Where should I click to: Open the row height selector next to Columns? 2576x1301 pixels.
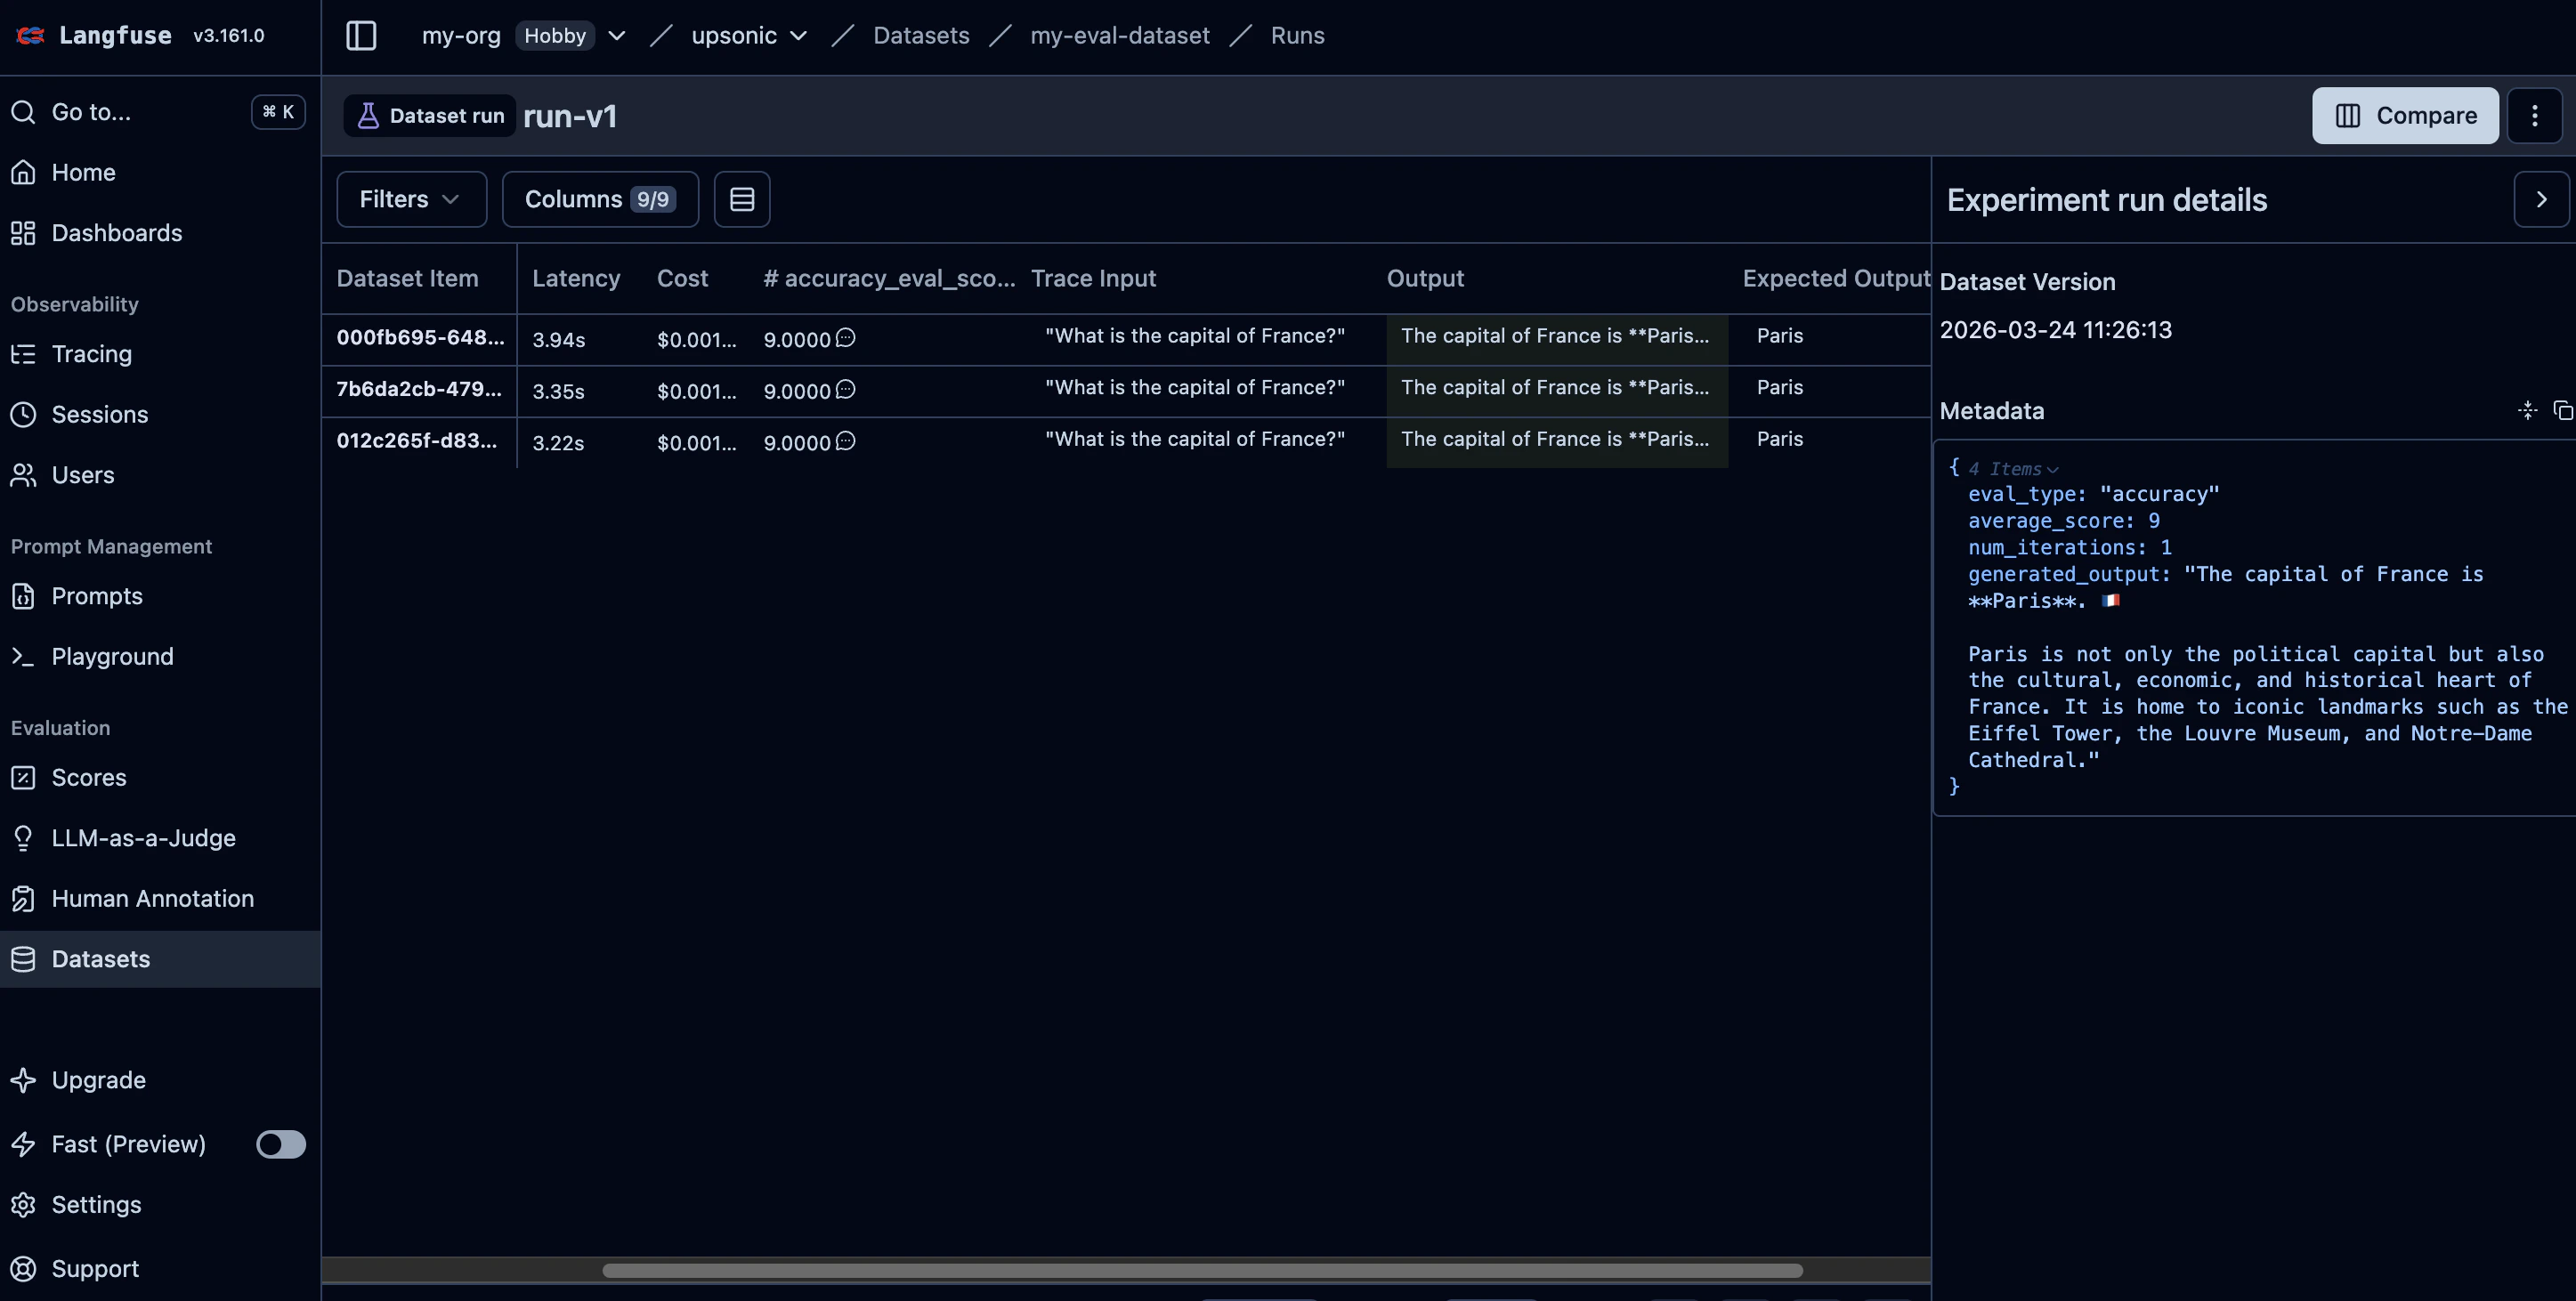point(742,199)
